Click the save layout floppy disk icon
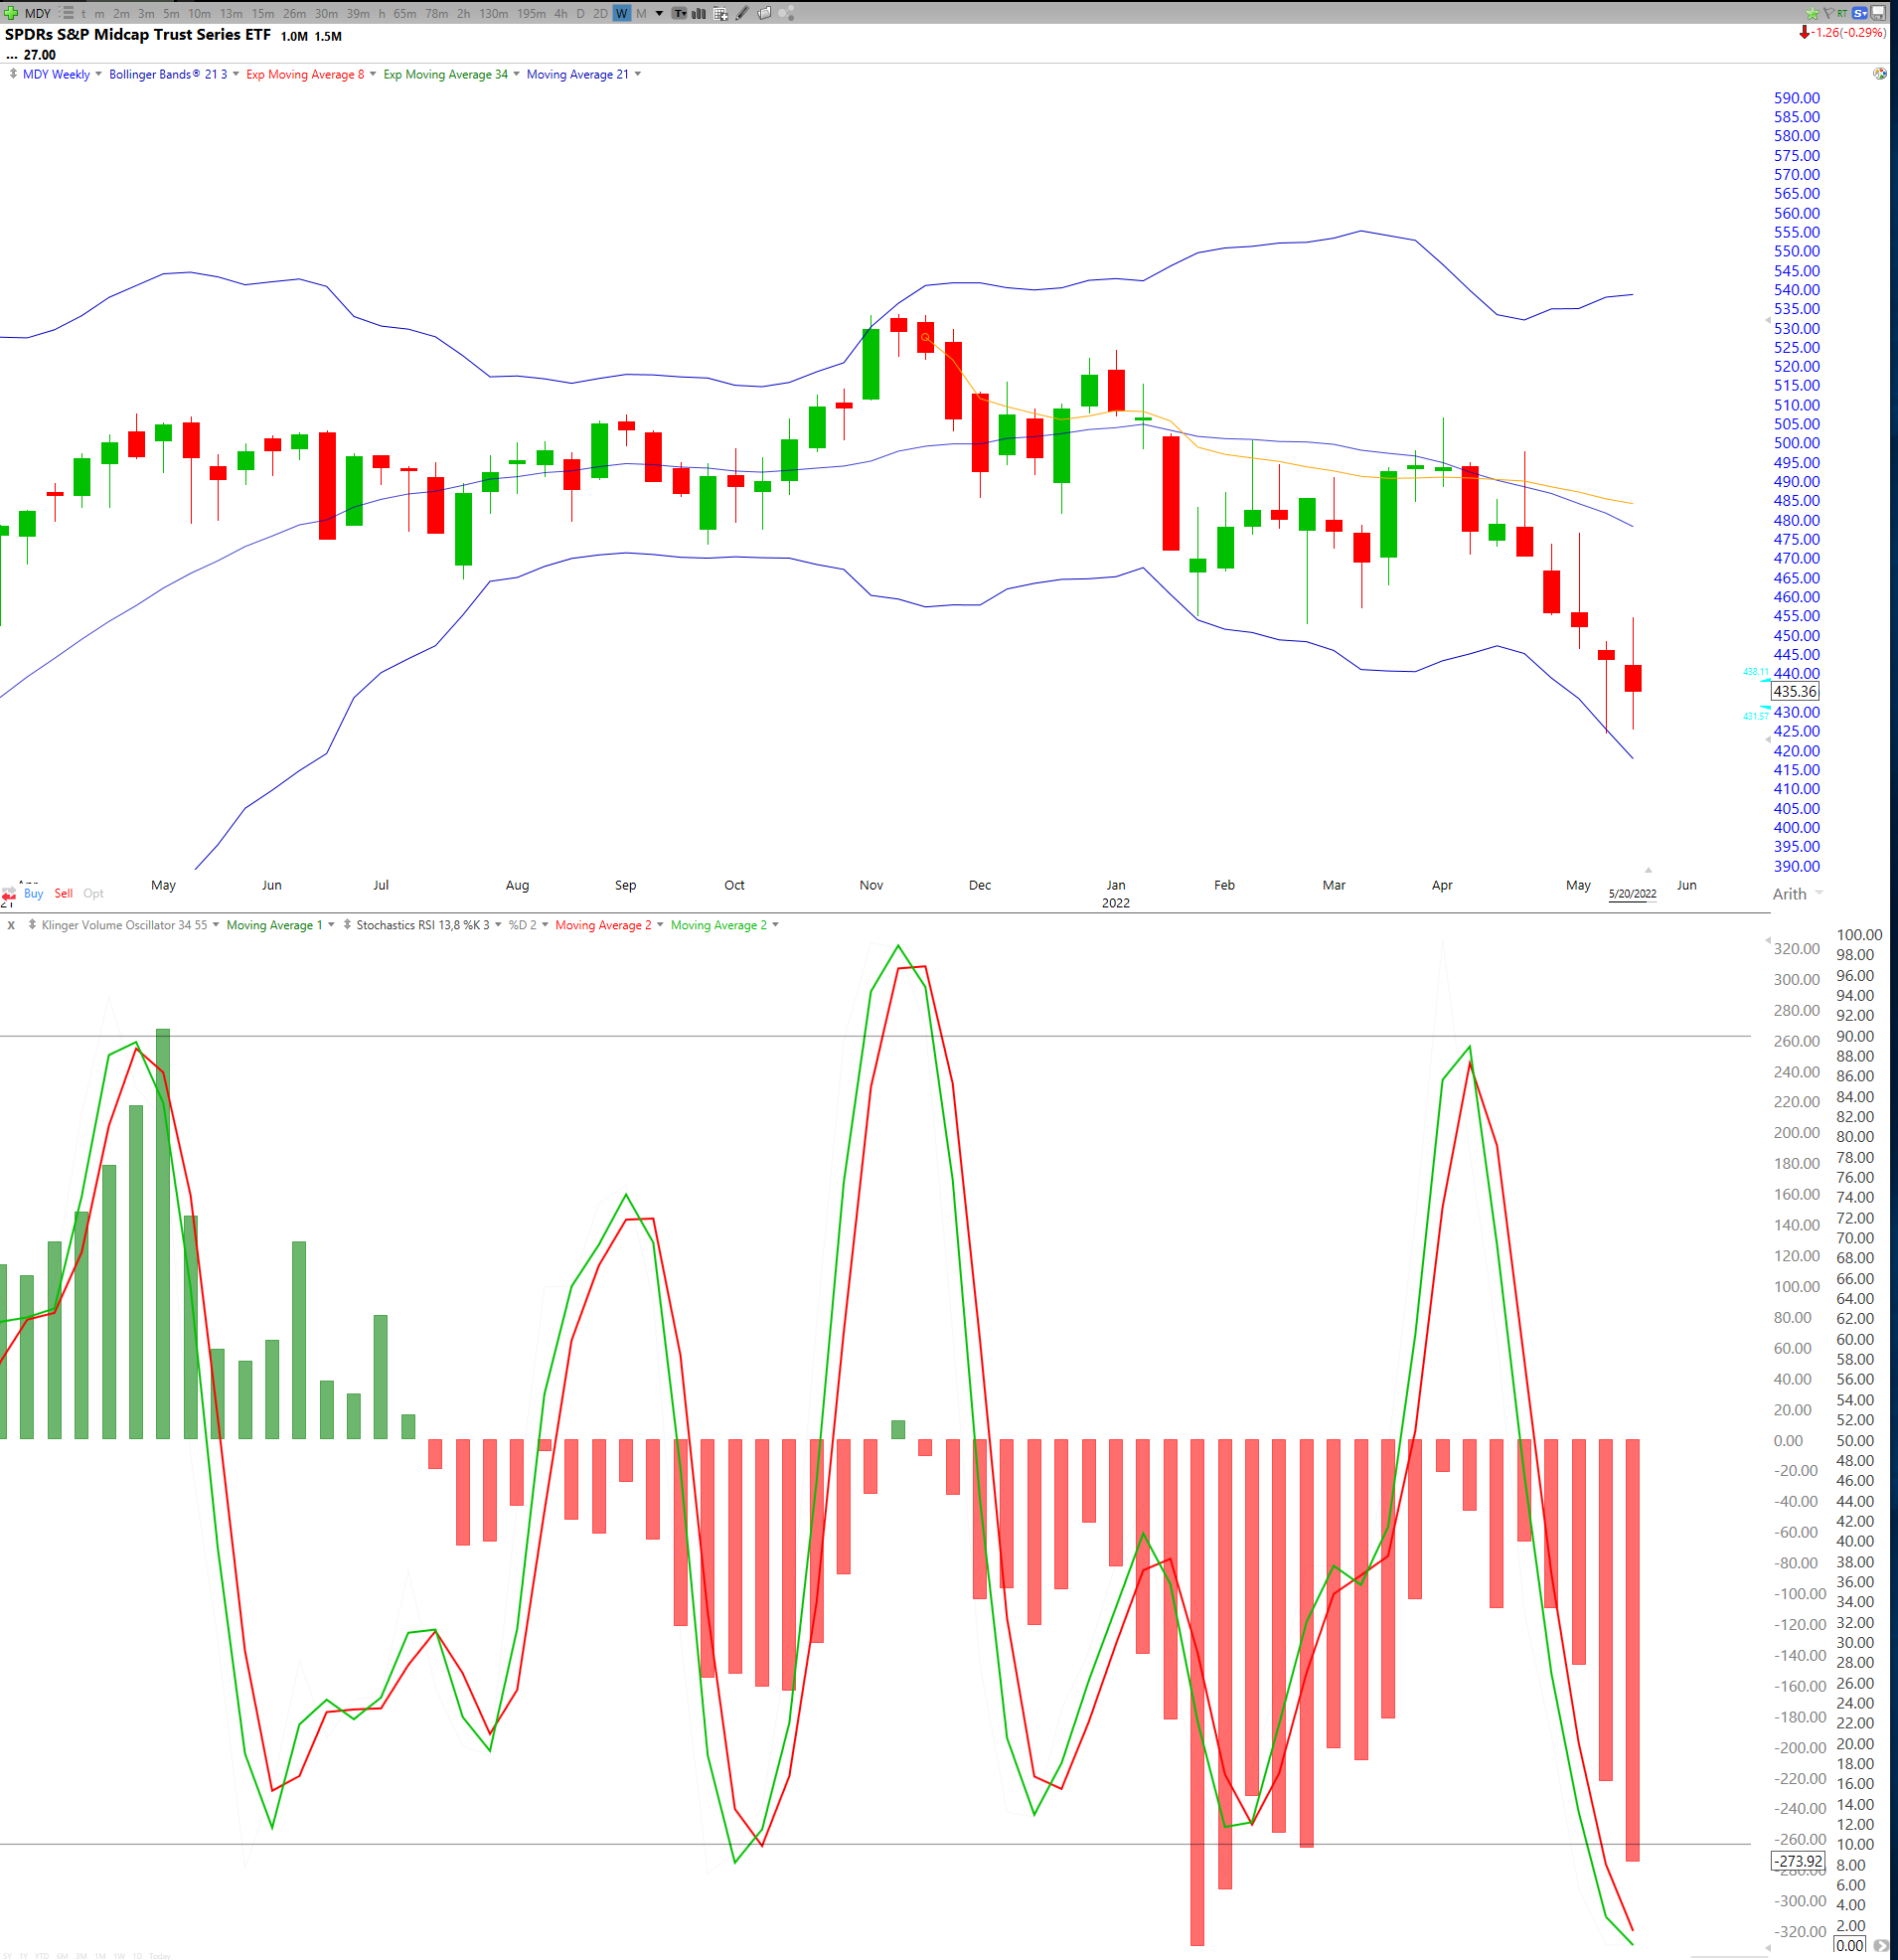 [1881, 13]
